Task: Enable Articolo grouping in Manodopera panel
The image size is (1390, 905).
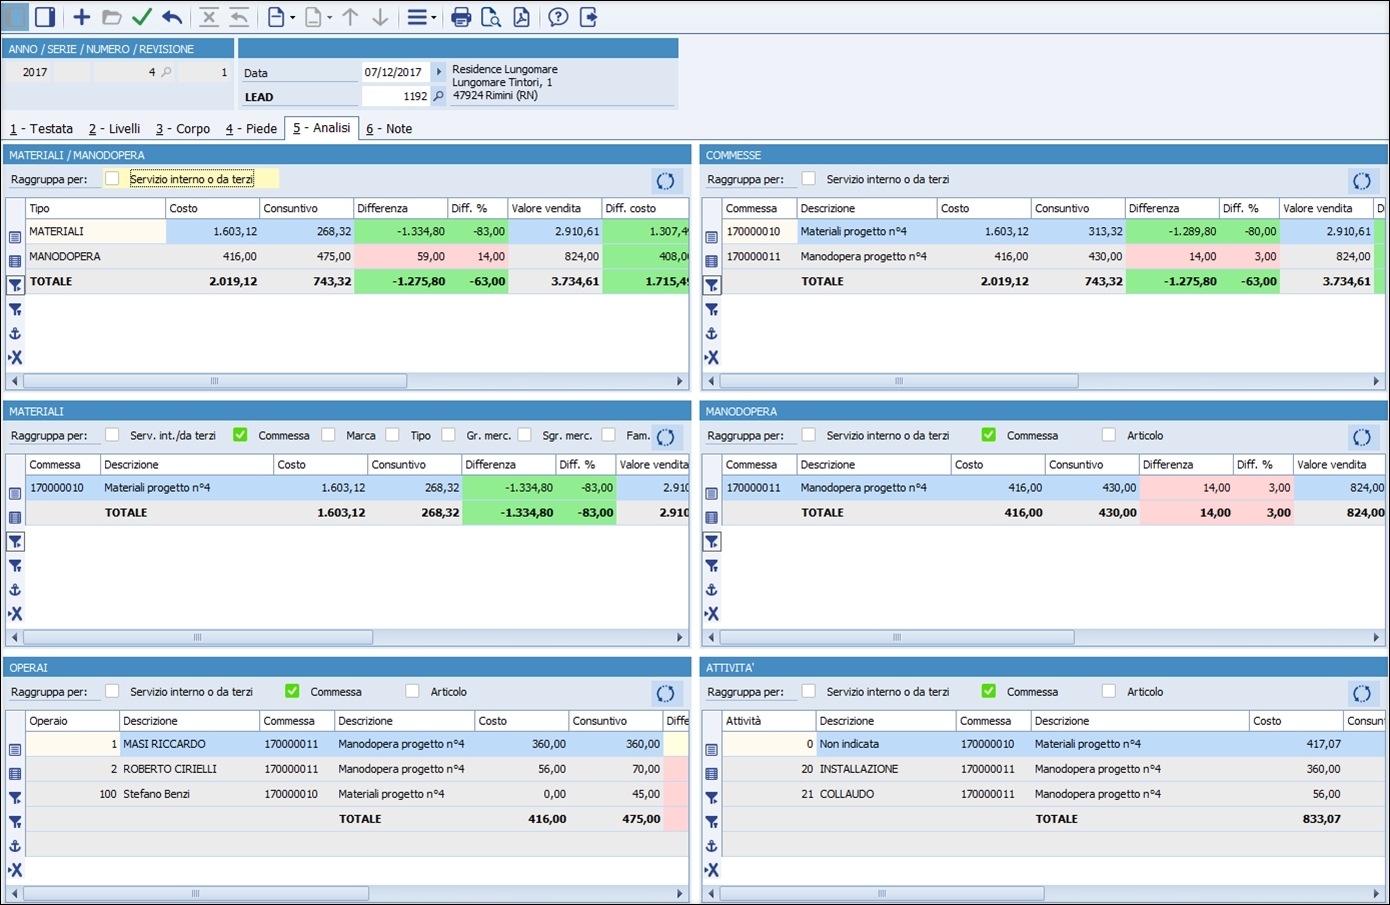Action: pyautogui.click(x=1108, y=435)
